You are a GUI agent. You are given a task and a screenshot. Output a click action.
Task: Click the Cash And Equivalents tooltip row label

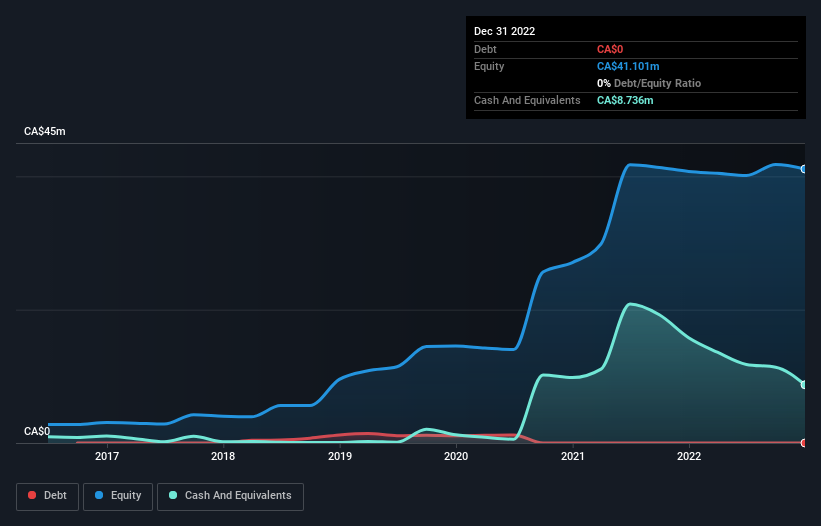tap(527, 100)
